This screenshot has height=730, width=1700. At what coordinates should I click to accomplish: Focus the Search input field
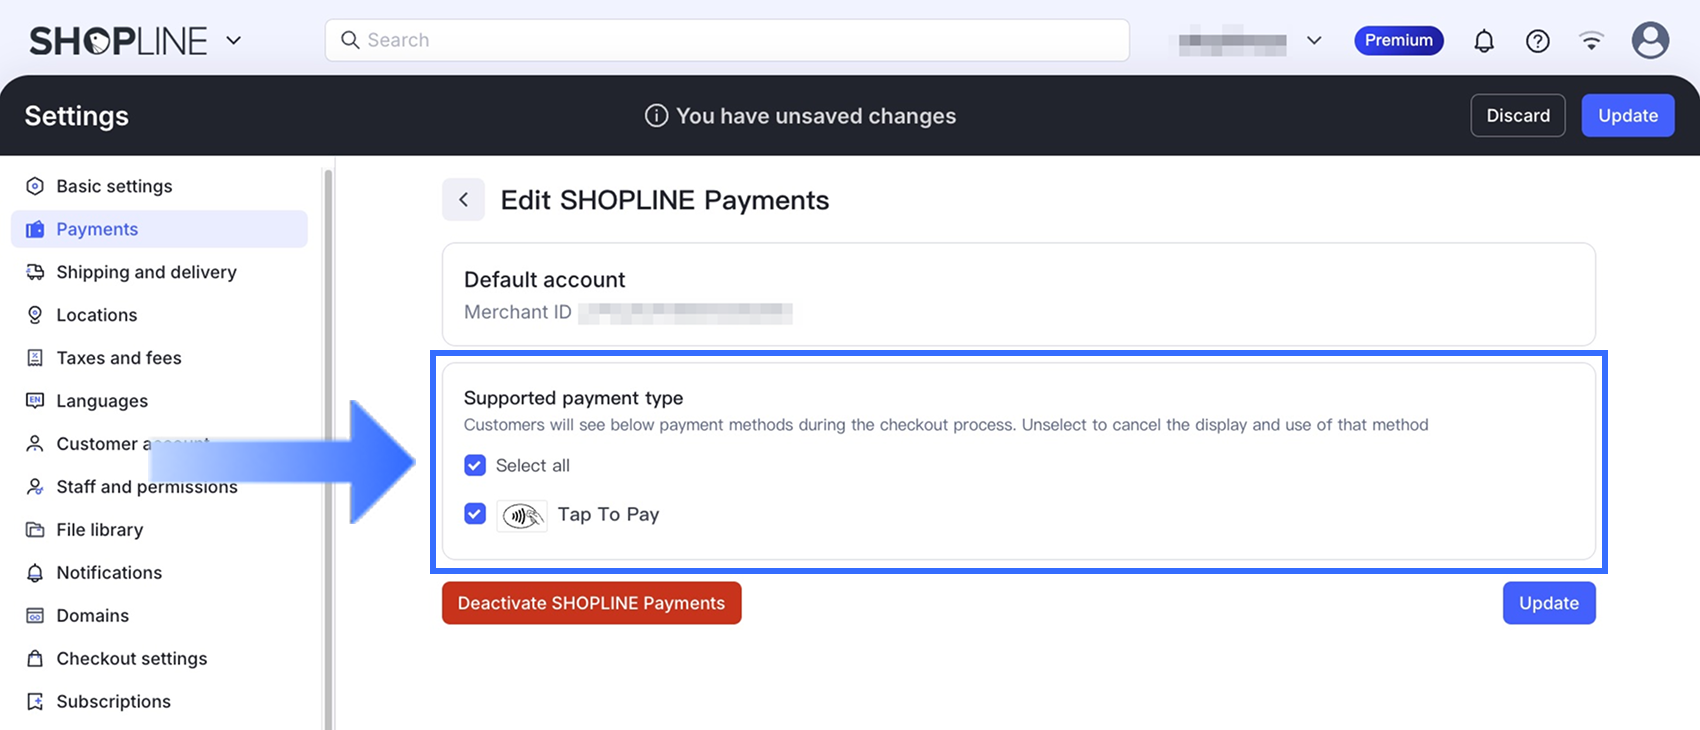coord(740,40)
